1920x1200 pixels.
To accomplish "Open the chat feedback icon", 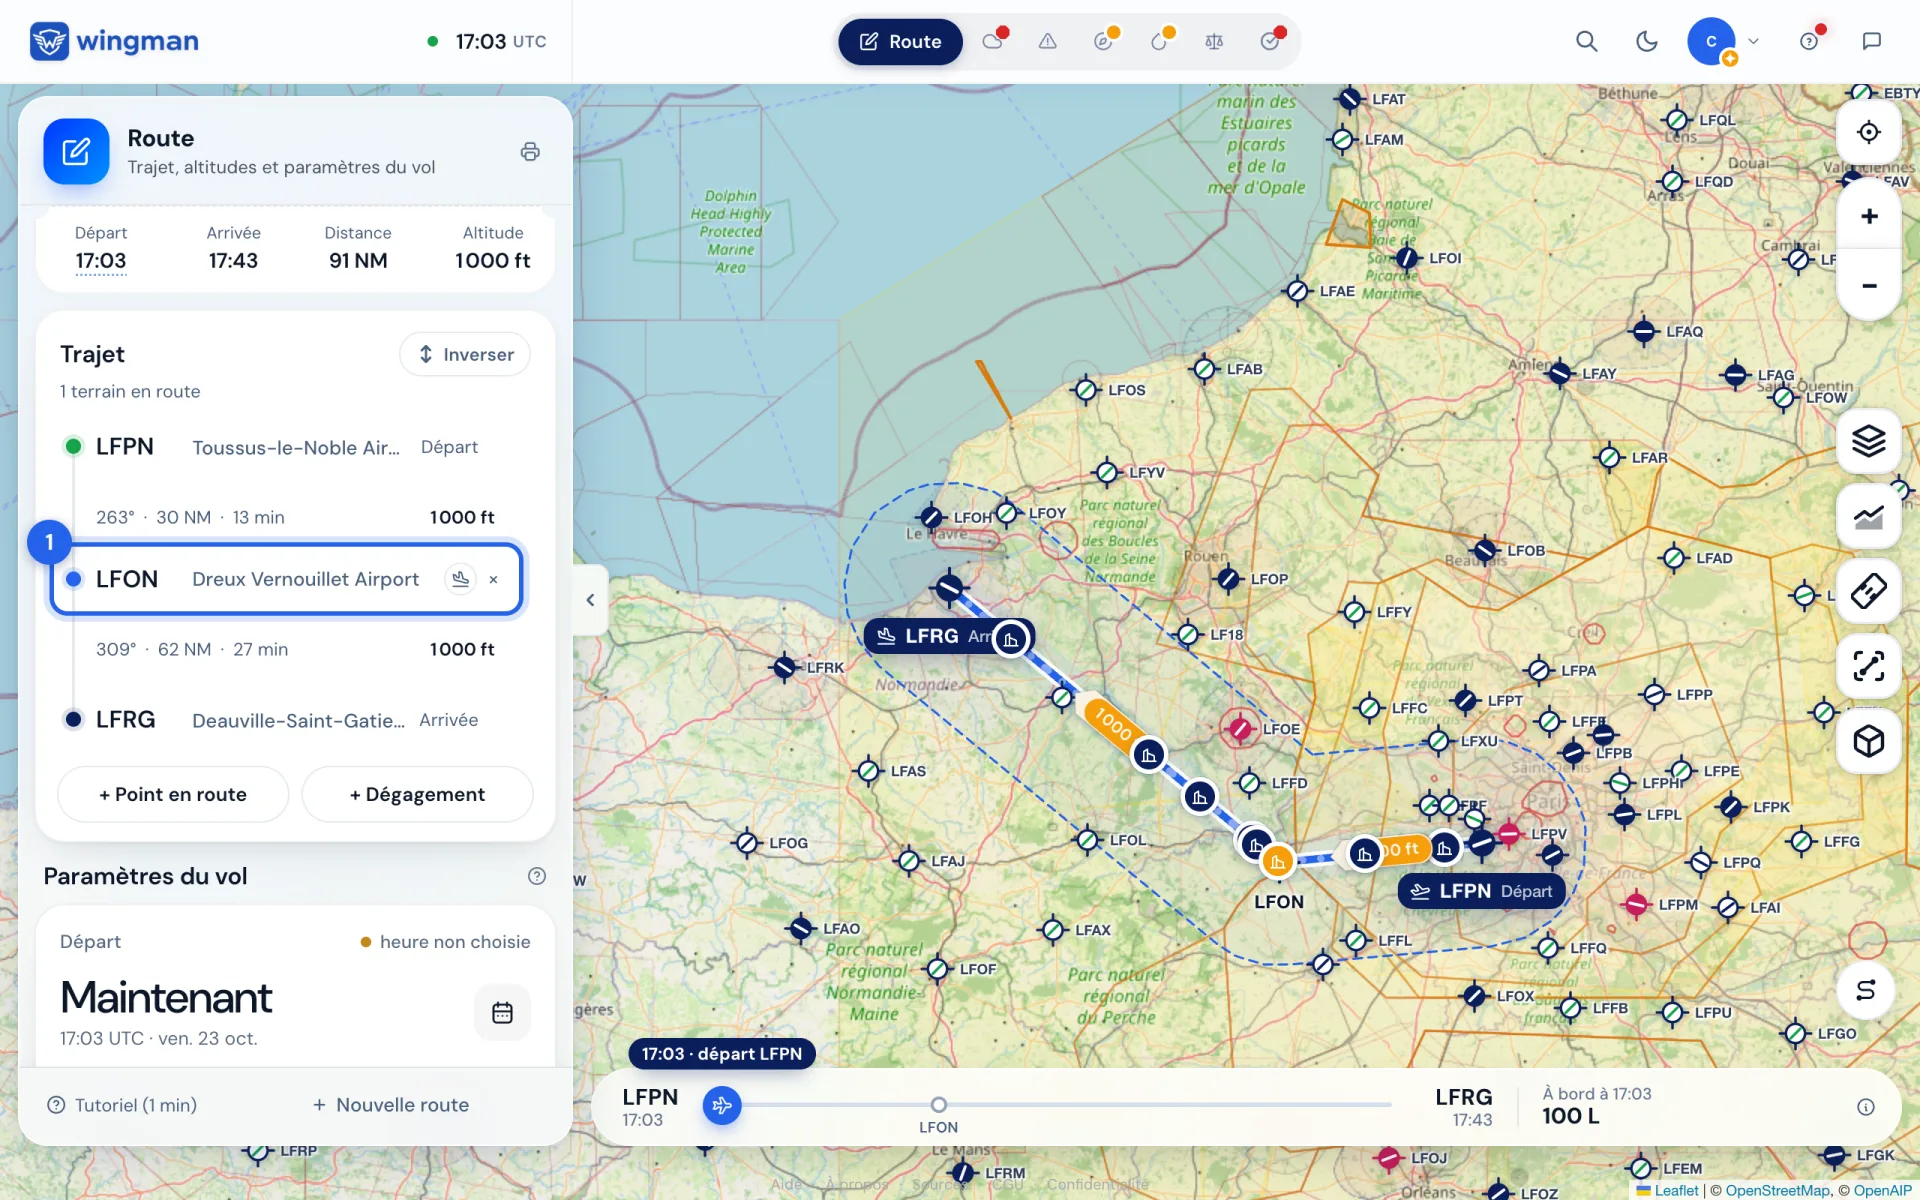I will (1872, 41).
